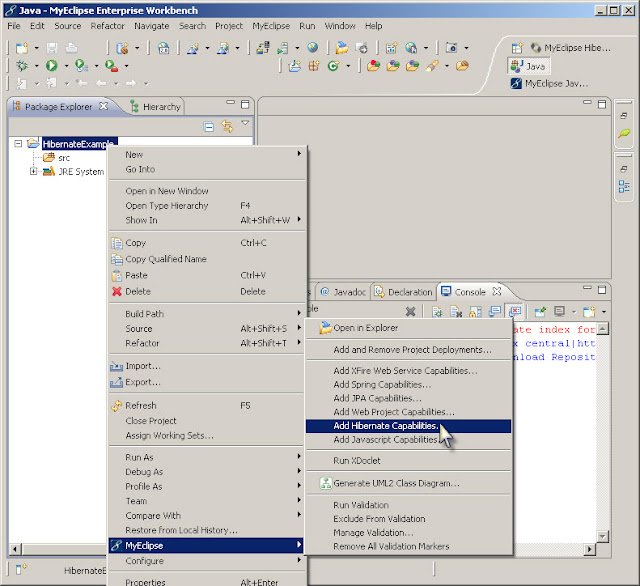
Task: Click Copy in context menu
Action: click(x=207, y=243)
